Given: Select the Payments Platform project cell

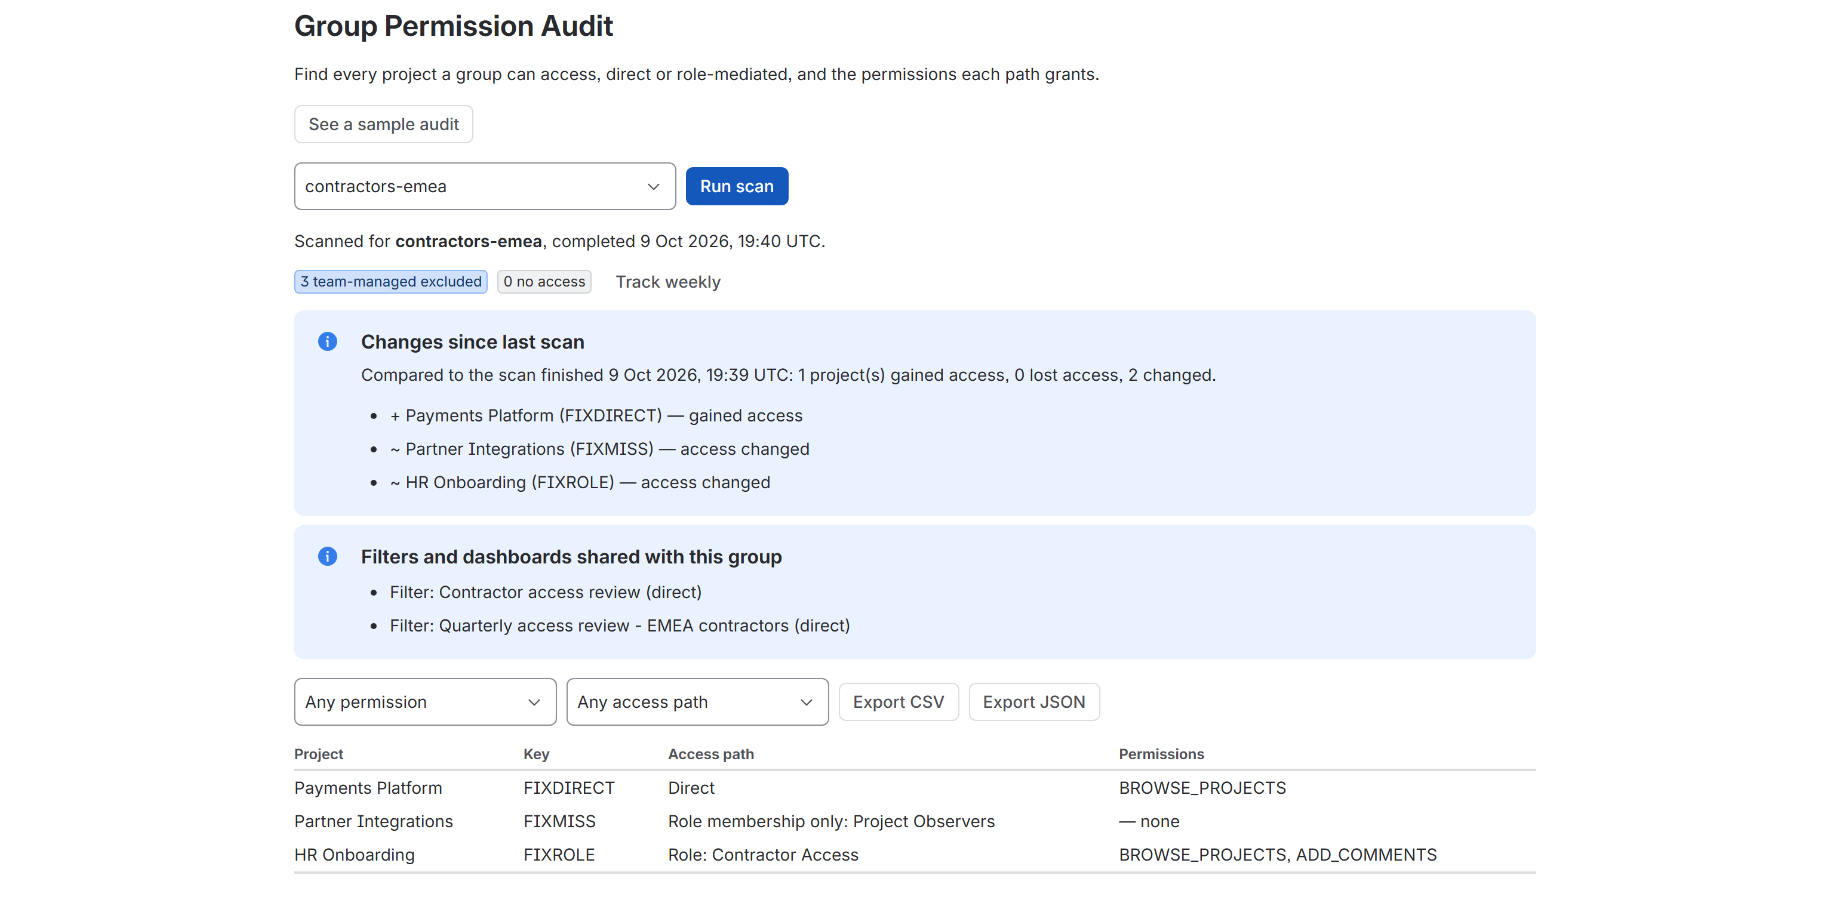Looking at the screenshot, I should point(368,788).
